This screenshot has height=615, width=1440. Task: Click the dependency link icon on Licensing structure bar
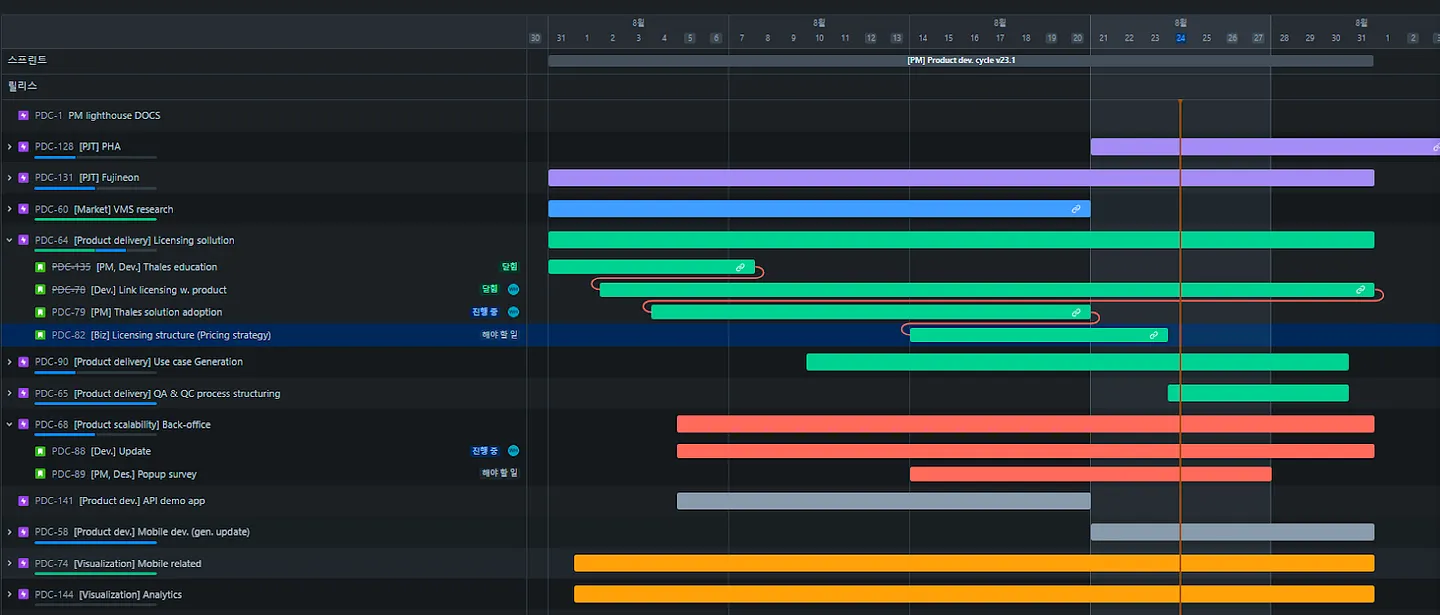tap(1153, 336)
